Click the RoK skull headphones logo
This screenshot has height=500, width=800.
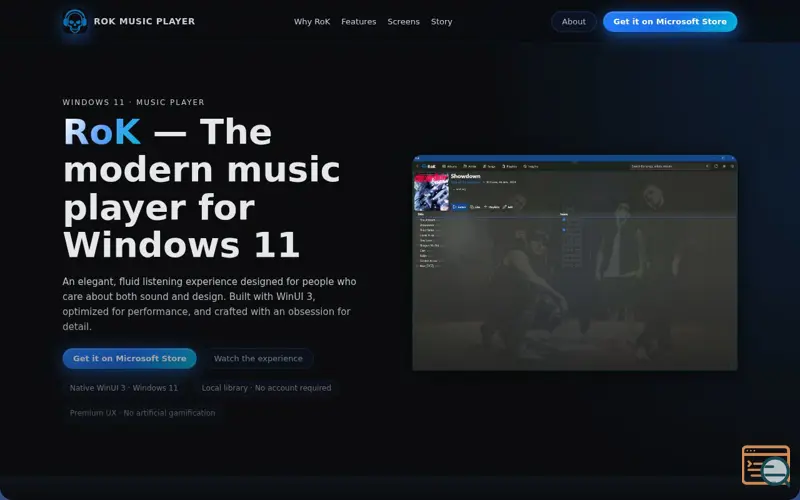click(x=75, y=21)
